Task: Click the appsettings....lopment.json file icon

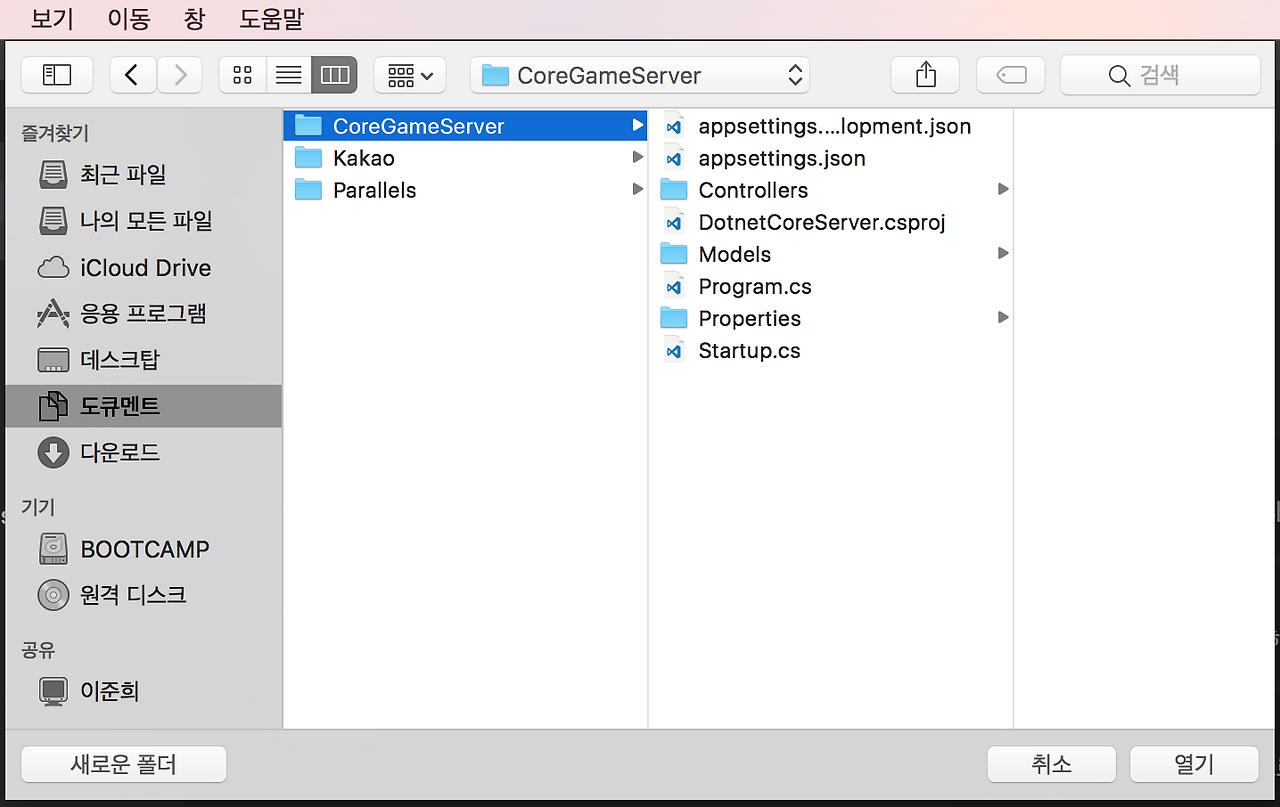Action: pyautogui.click(x=674, y=126)
